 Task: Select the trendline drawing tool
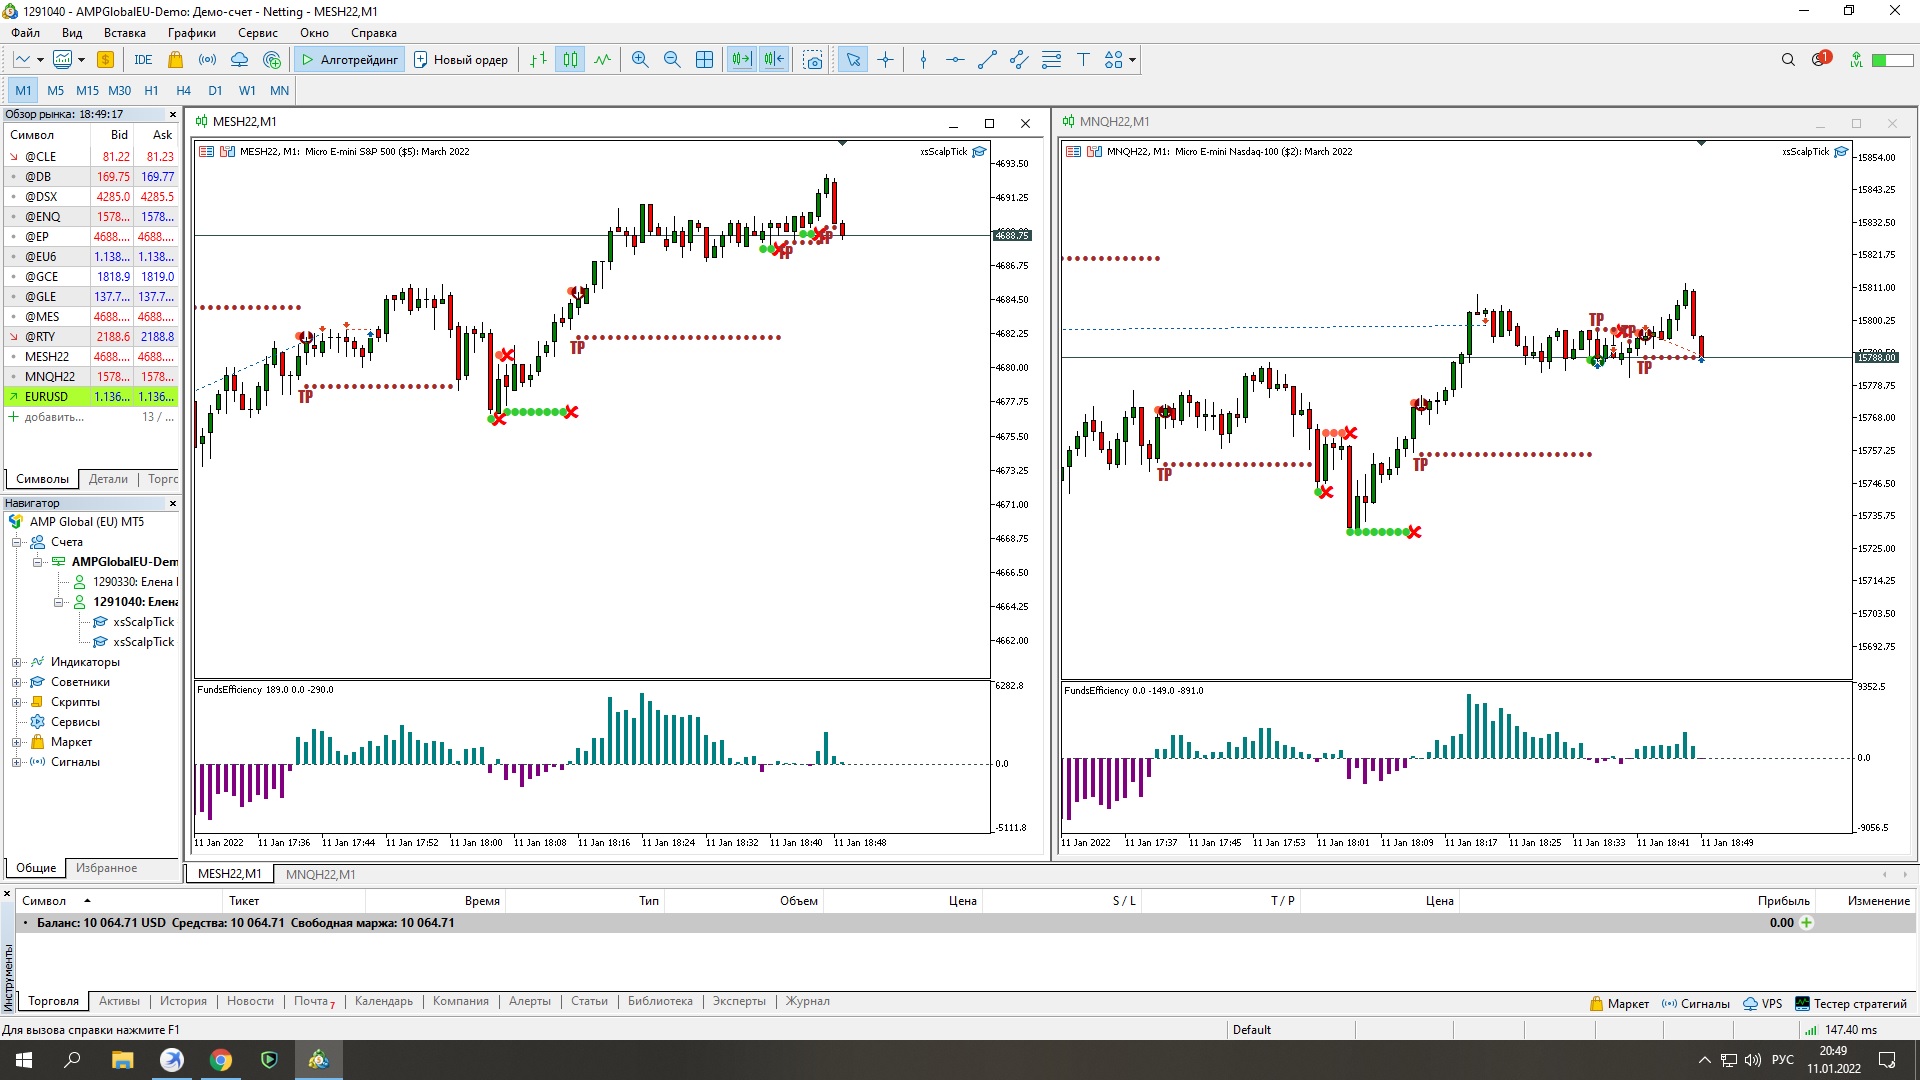[987, 60]
